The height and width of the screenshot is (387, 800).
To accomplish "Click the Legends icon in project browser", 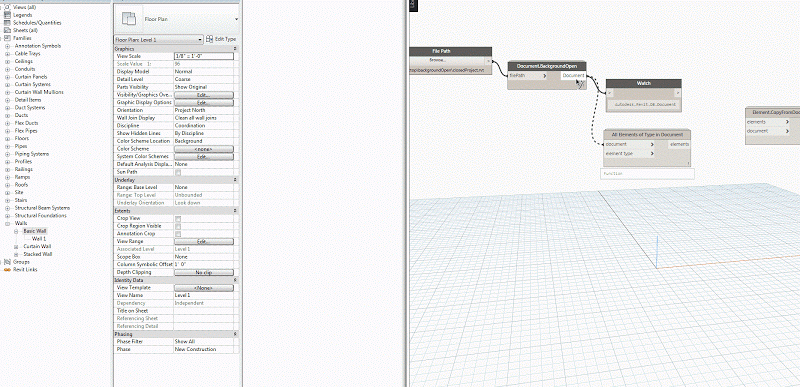I will [x=7, y=15].
